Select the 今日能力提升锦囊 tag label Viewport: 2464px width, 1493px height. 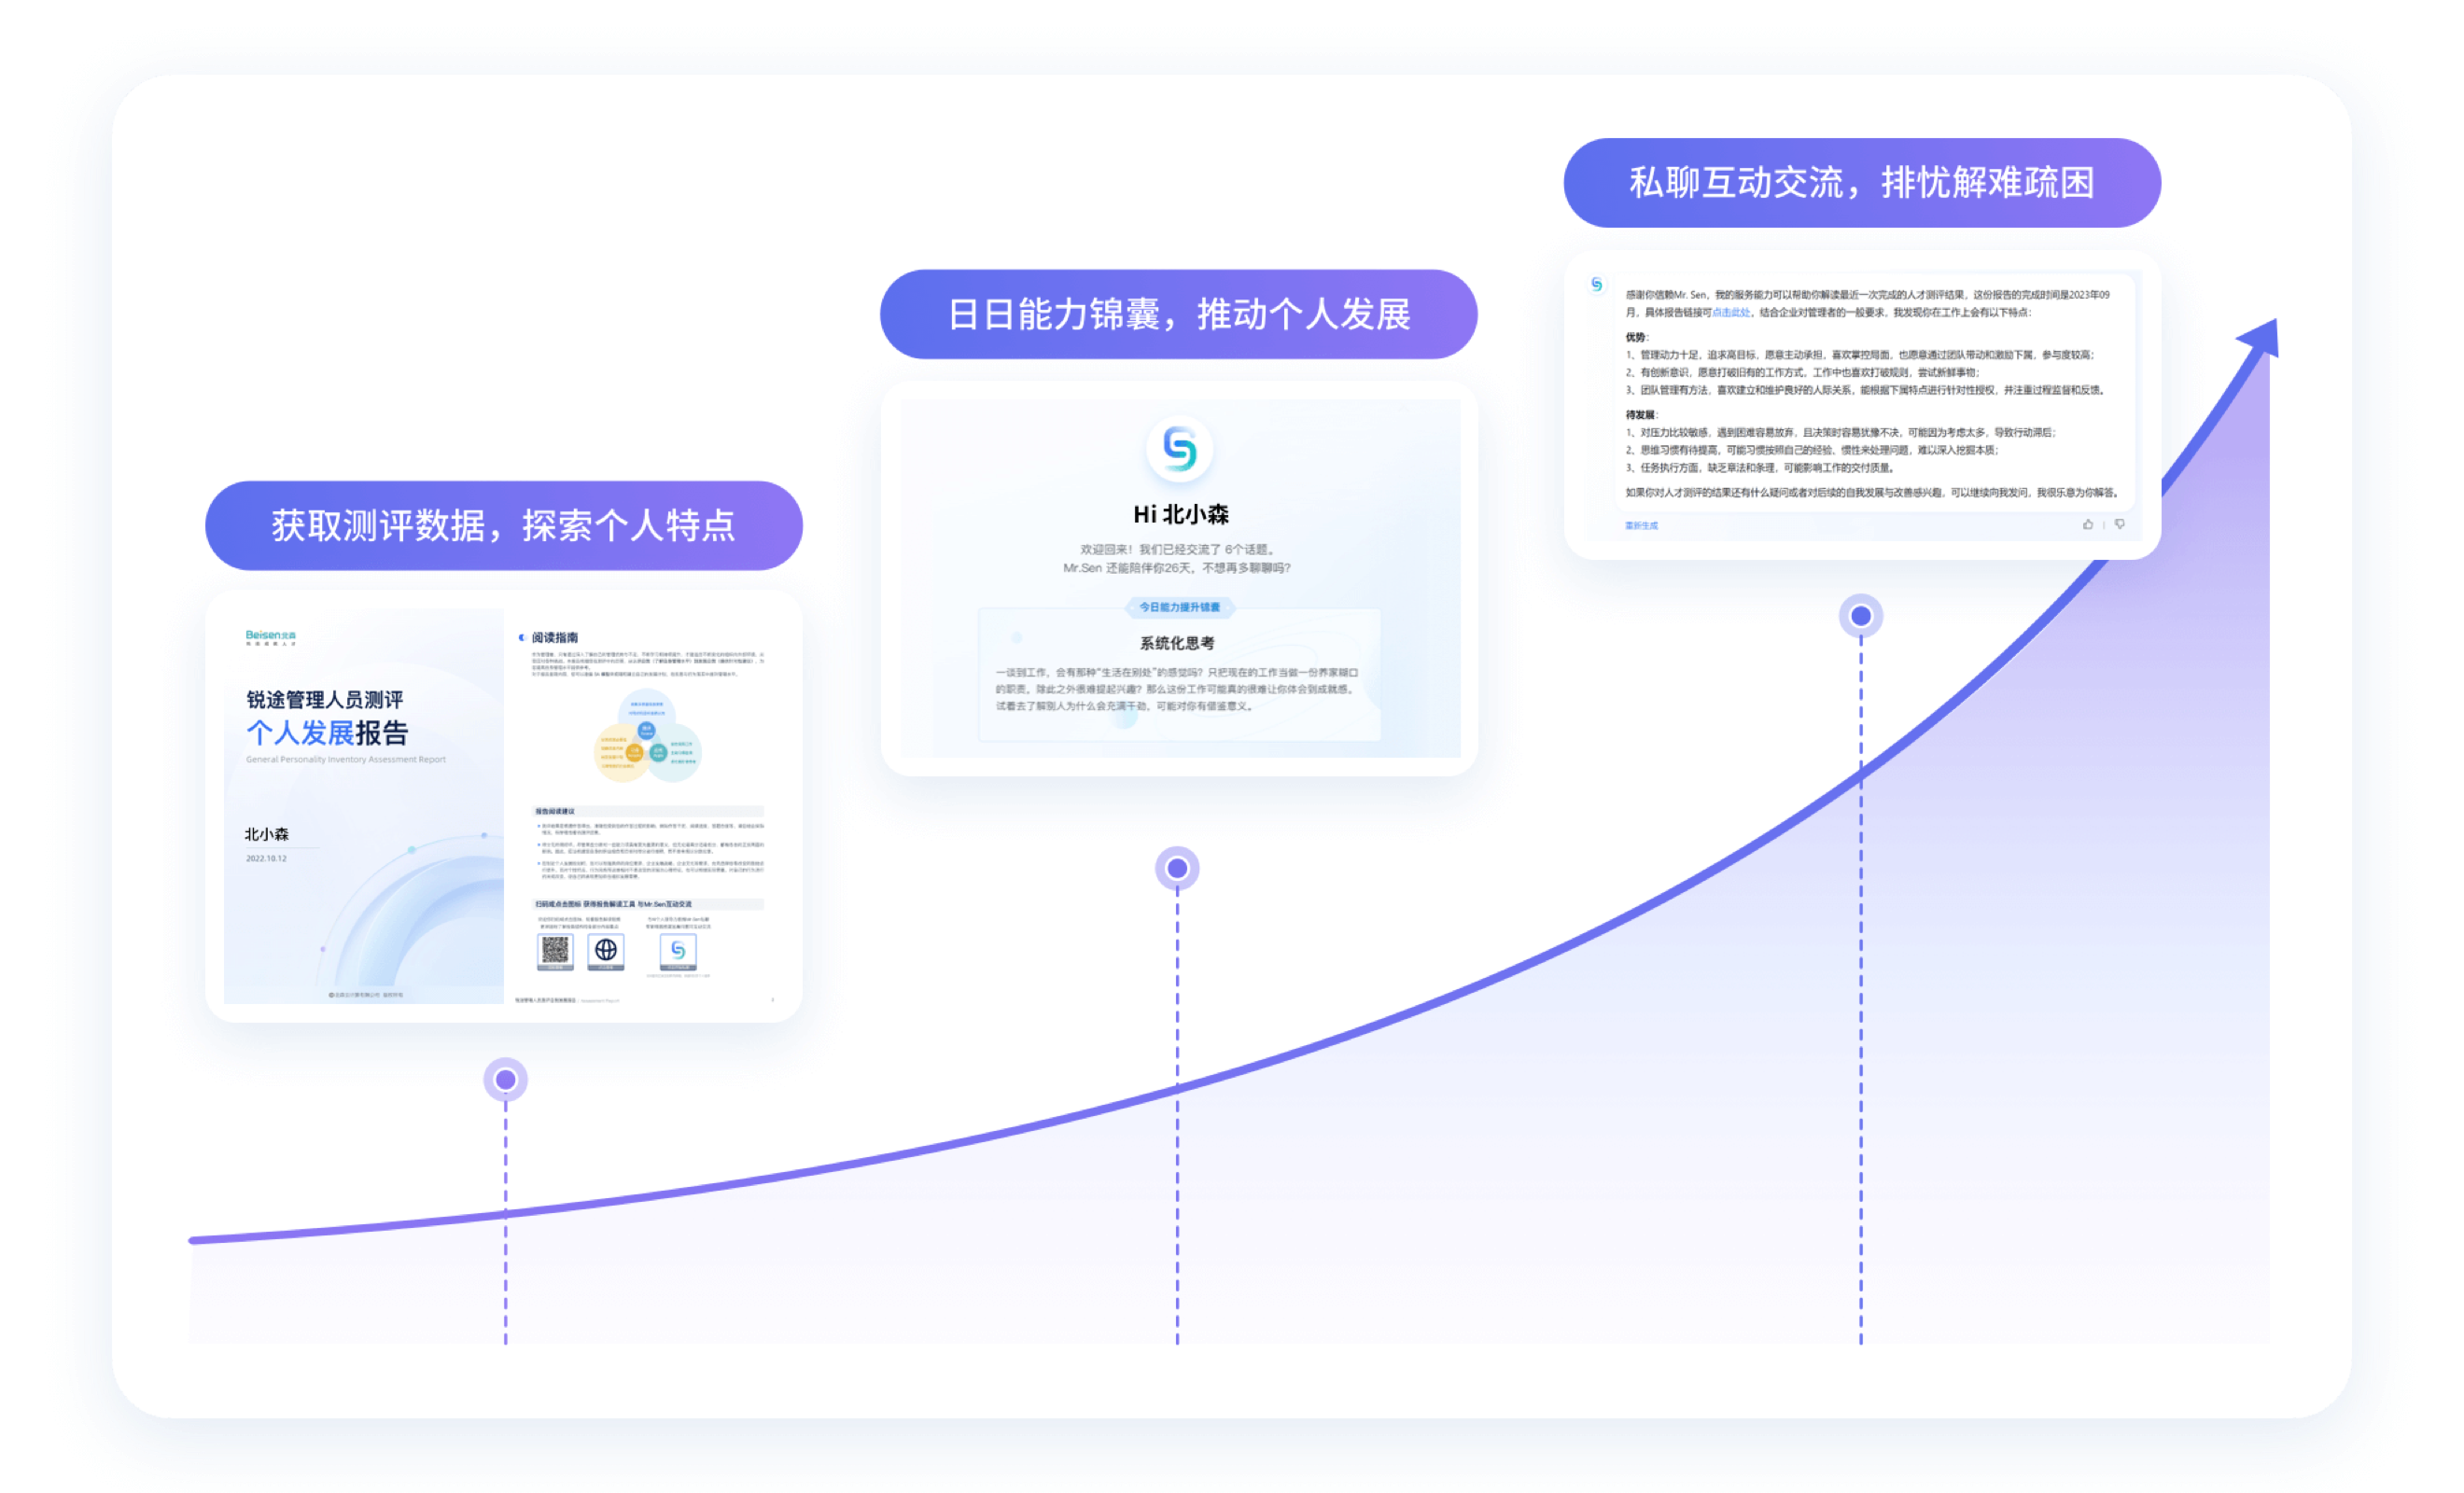[x=1179, y=607]
